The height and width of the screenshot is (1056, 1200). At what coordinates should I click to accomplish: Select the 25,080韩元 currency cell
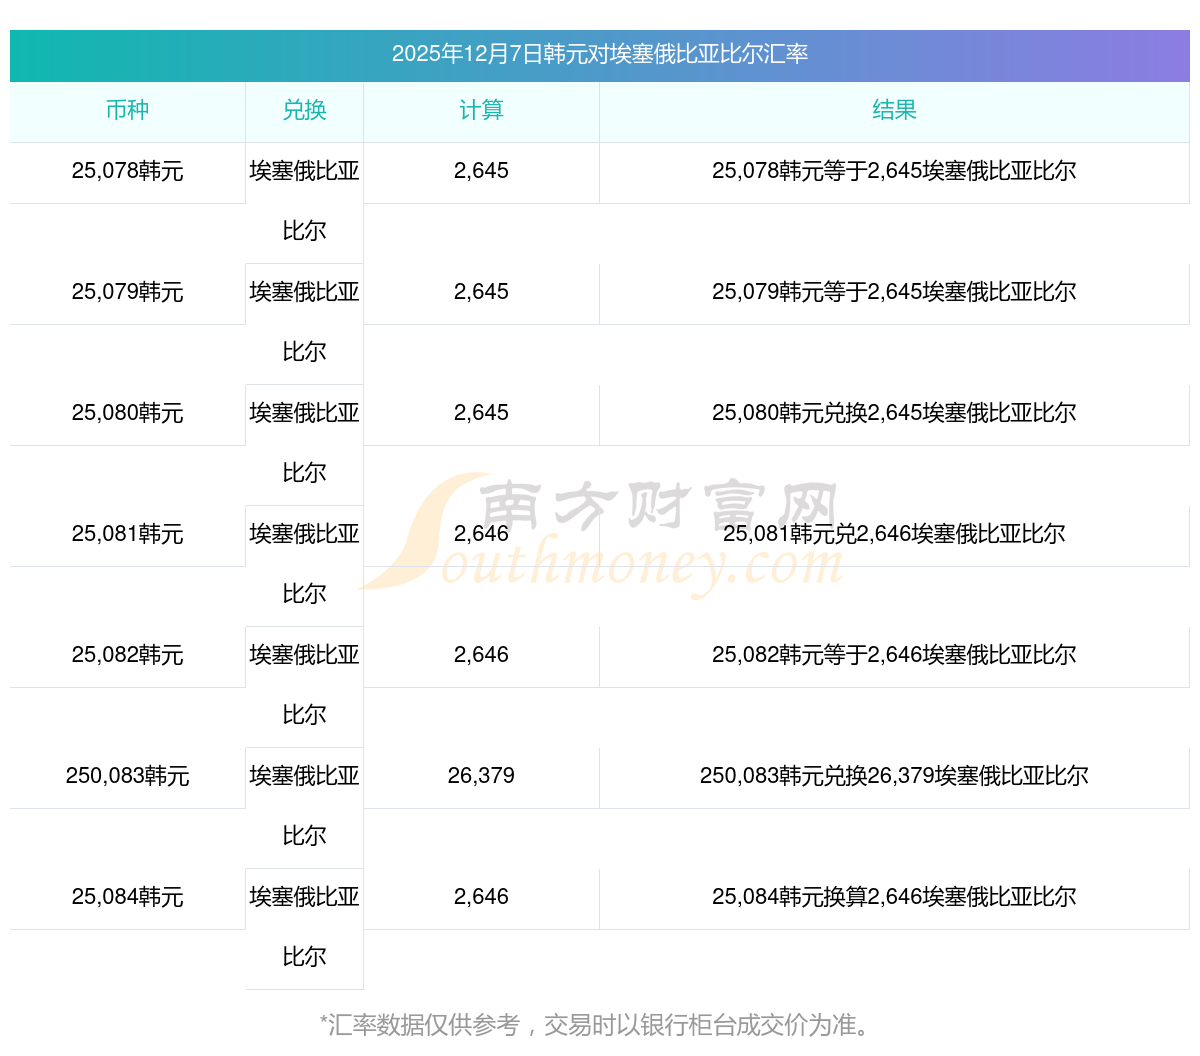(x=127, y=413)
